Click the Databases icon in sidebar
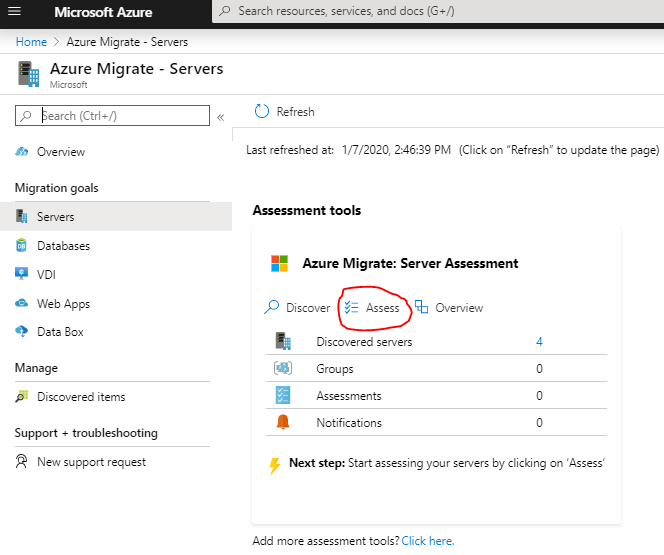 tap(21, 245)
